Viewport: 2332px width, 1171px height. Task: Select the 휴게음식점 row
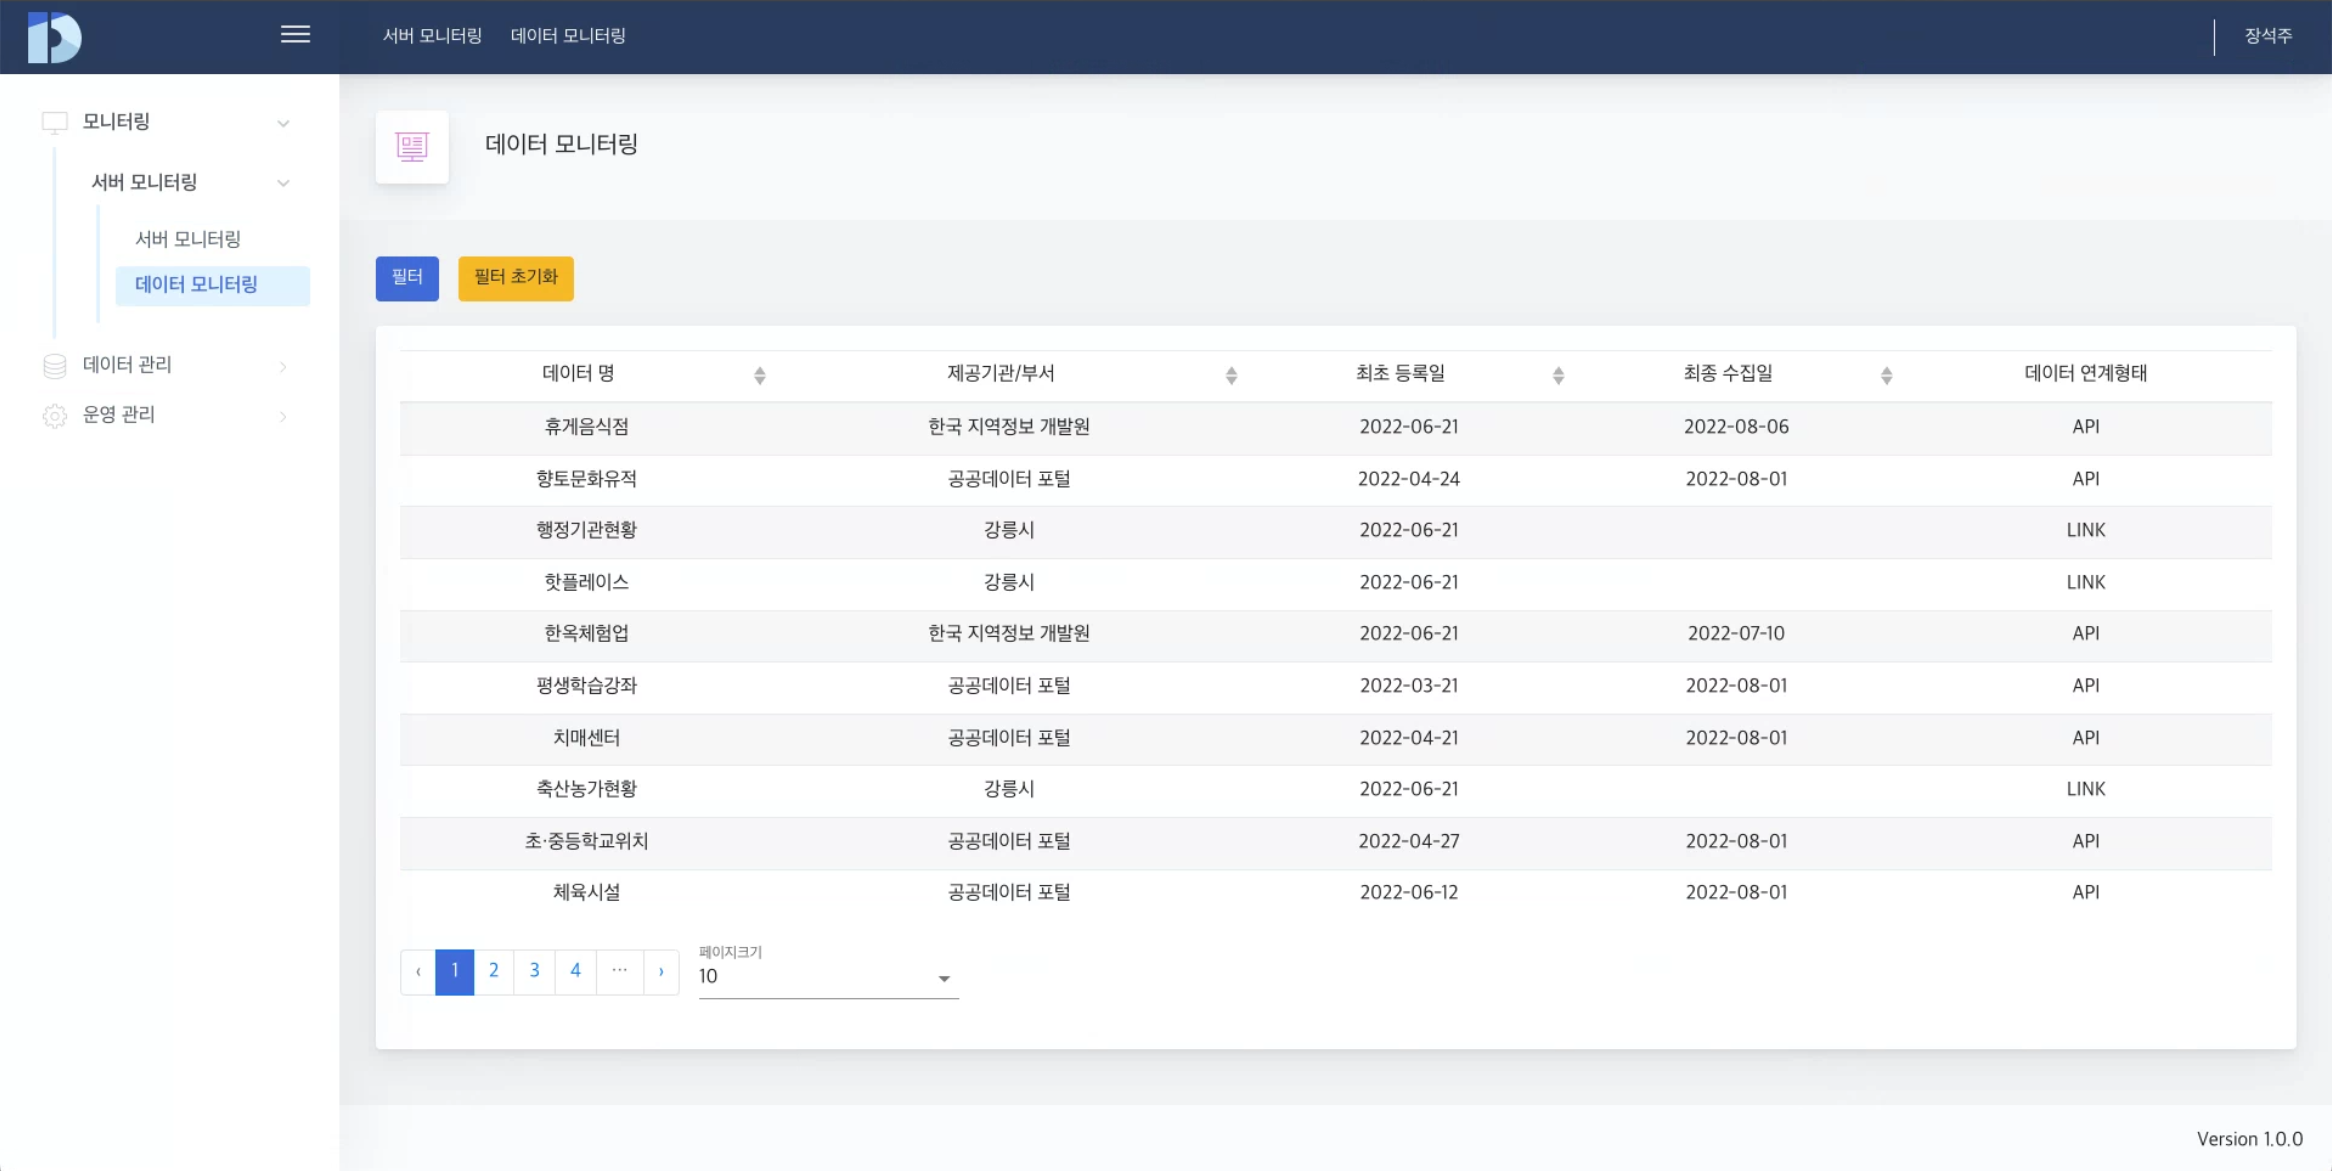(x=1336, y=428)
